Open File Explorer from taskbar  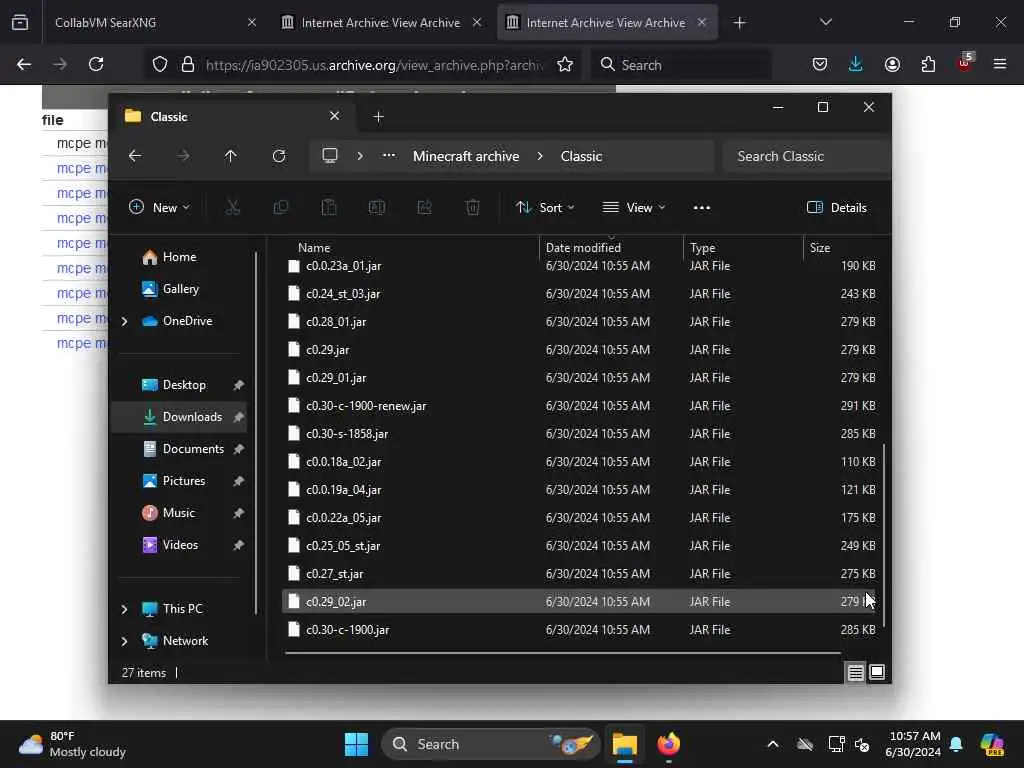(x=624, y=744)
